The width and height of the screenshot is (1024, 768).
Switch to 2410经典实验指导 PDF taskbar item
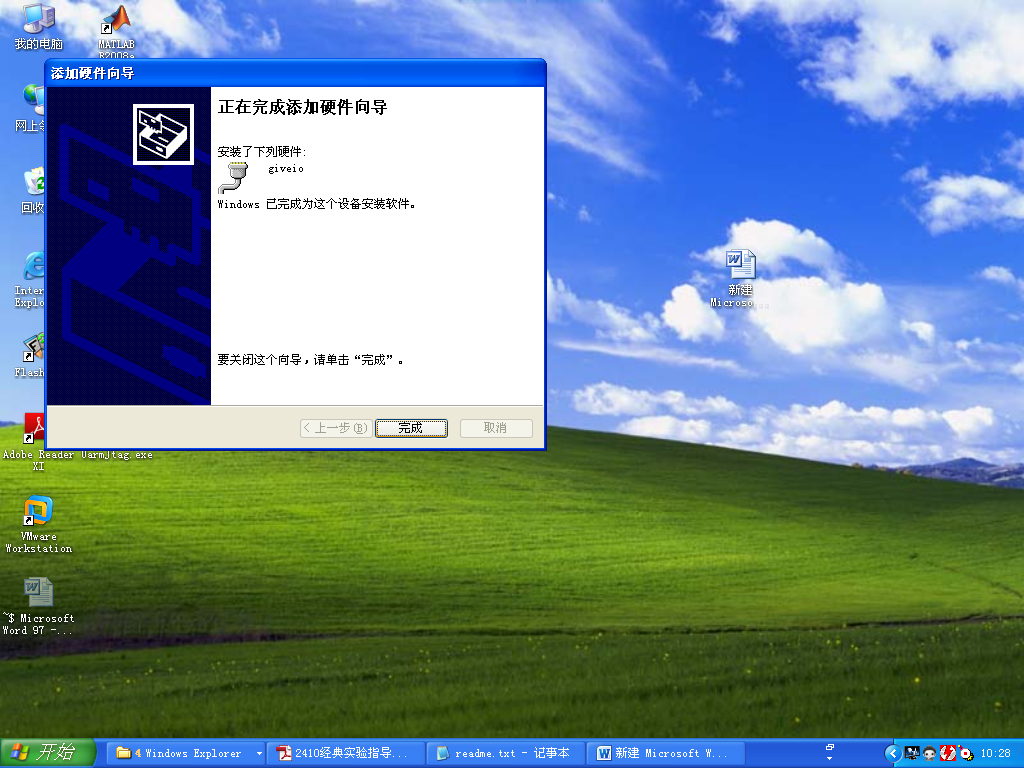(346, 753)
